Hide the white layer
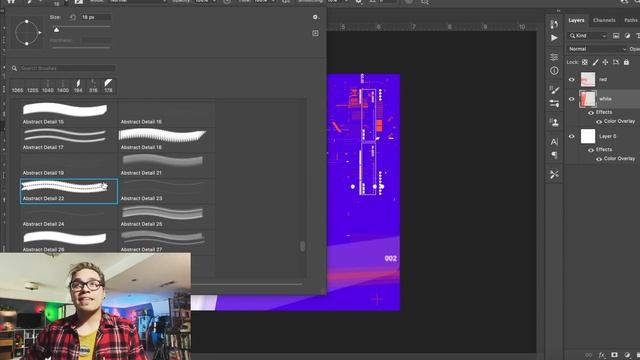 571,99
